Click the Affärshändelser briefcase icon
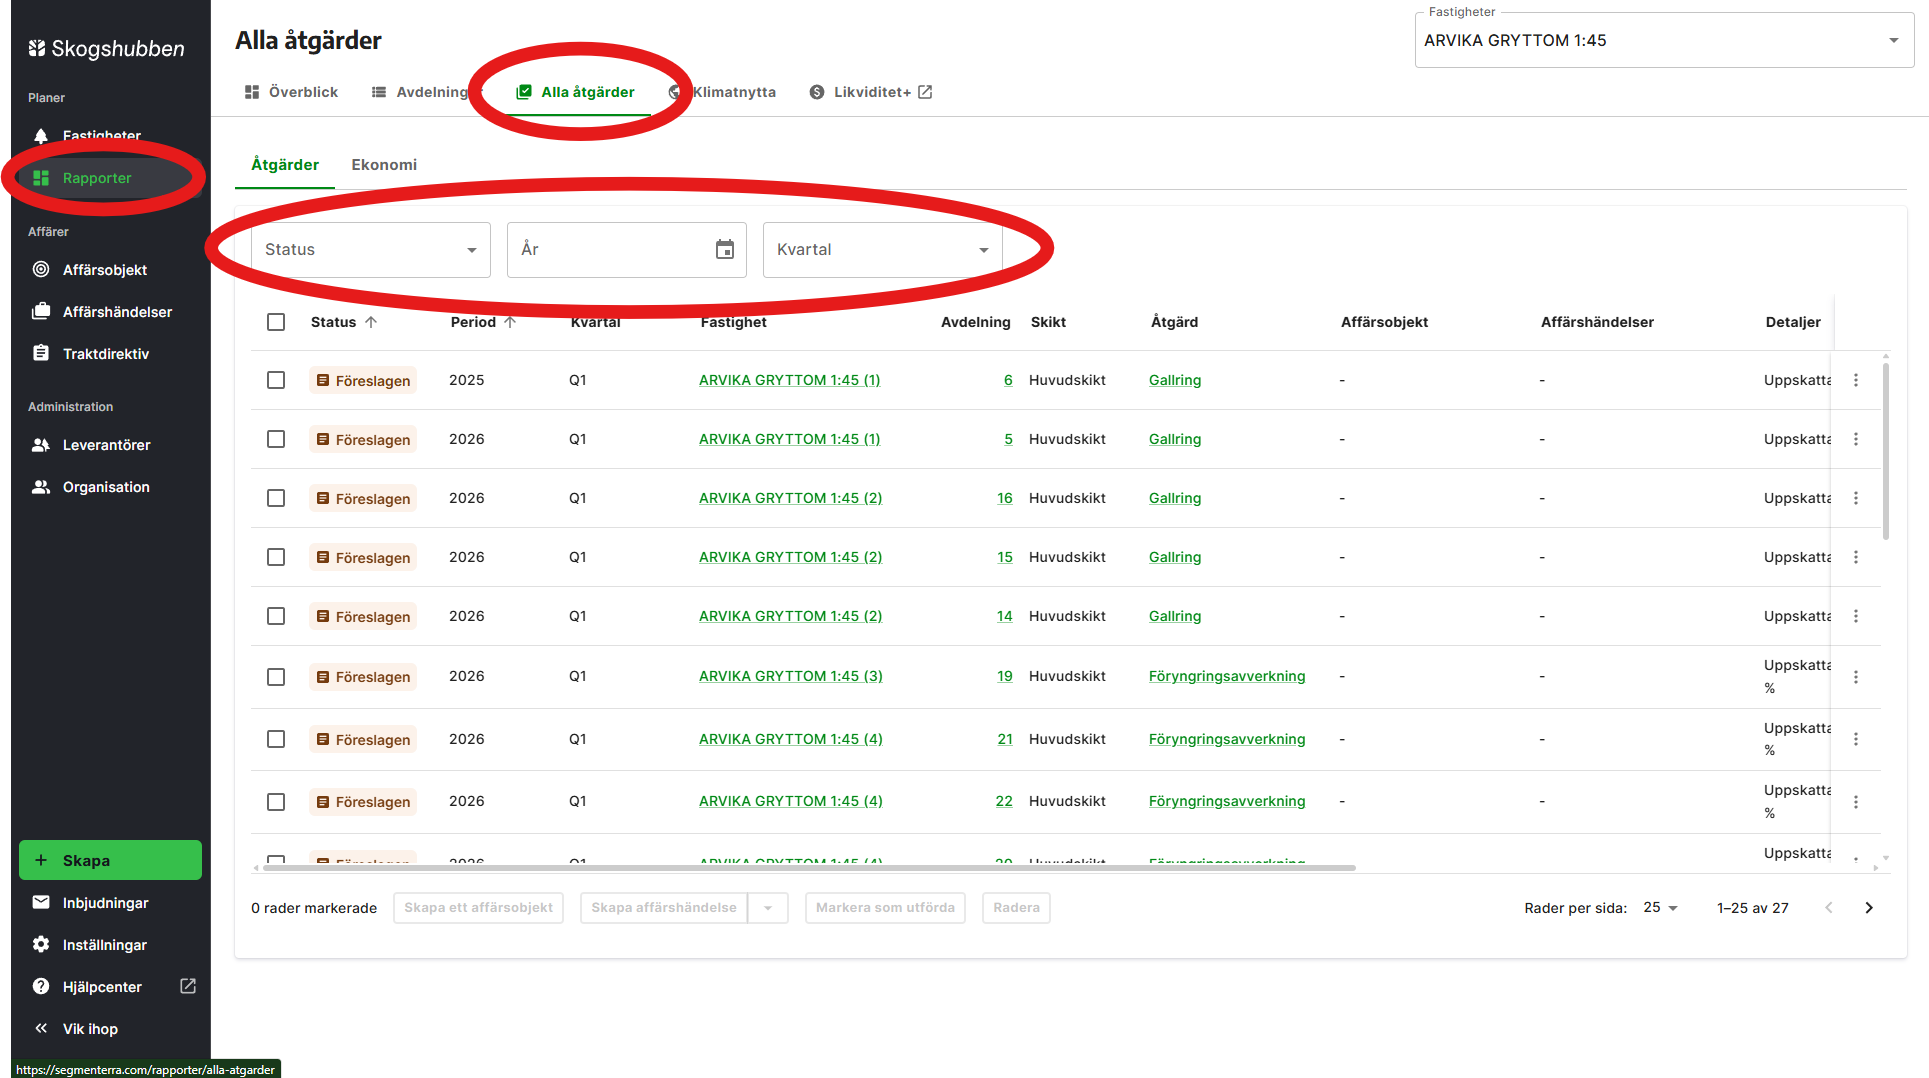This screenshot has width=1929, height=1078. click(x=41, y=312)
